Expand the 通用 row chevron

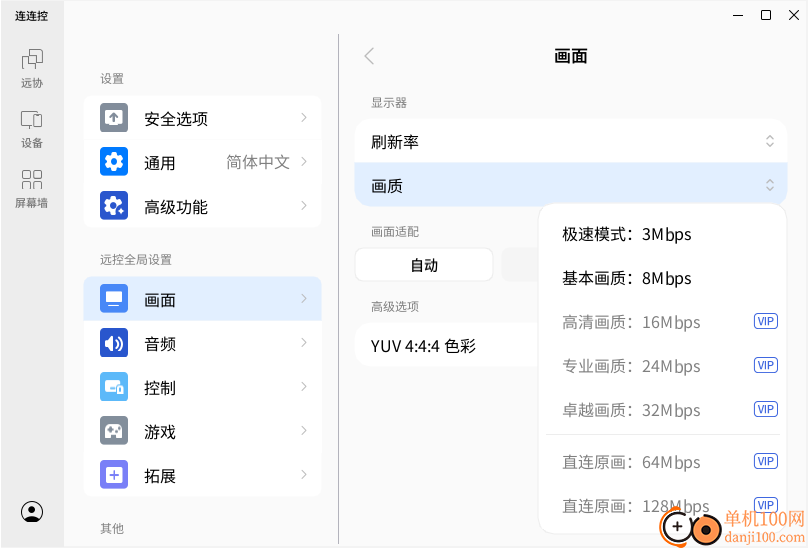[304, 162]
